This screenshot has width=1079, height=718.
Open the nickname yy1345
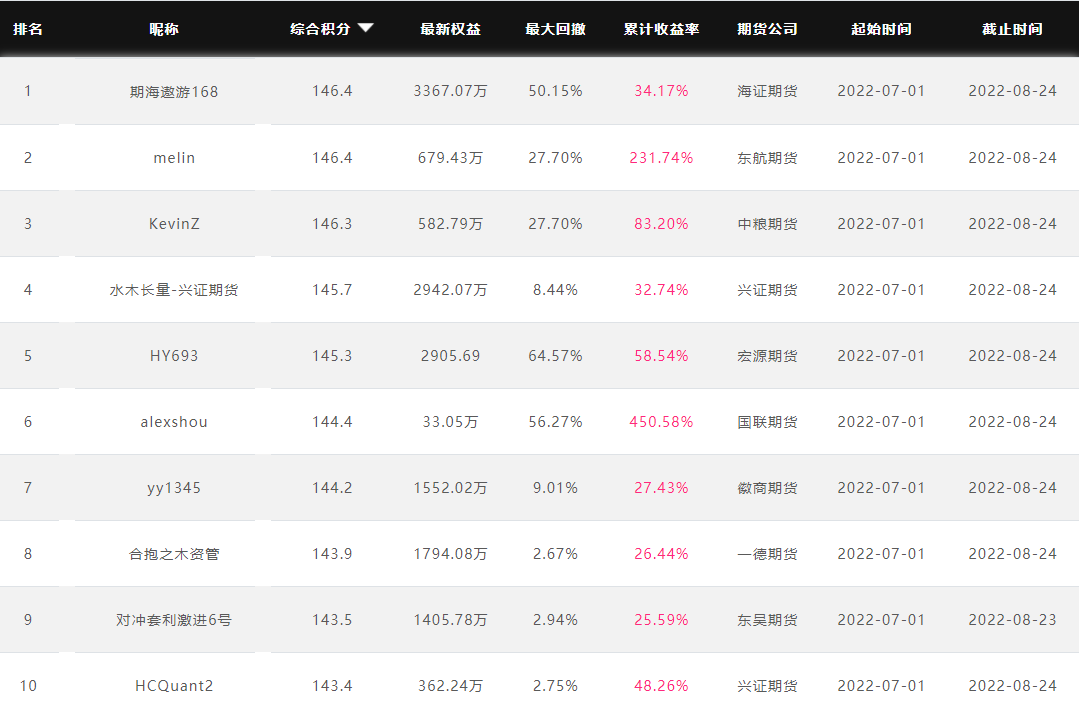[x=174, y=488]
